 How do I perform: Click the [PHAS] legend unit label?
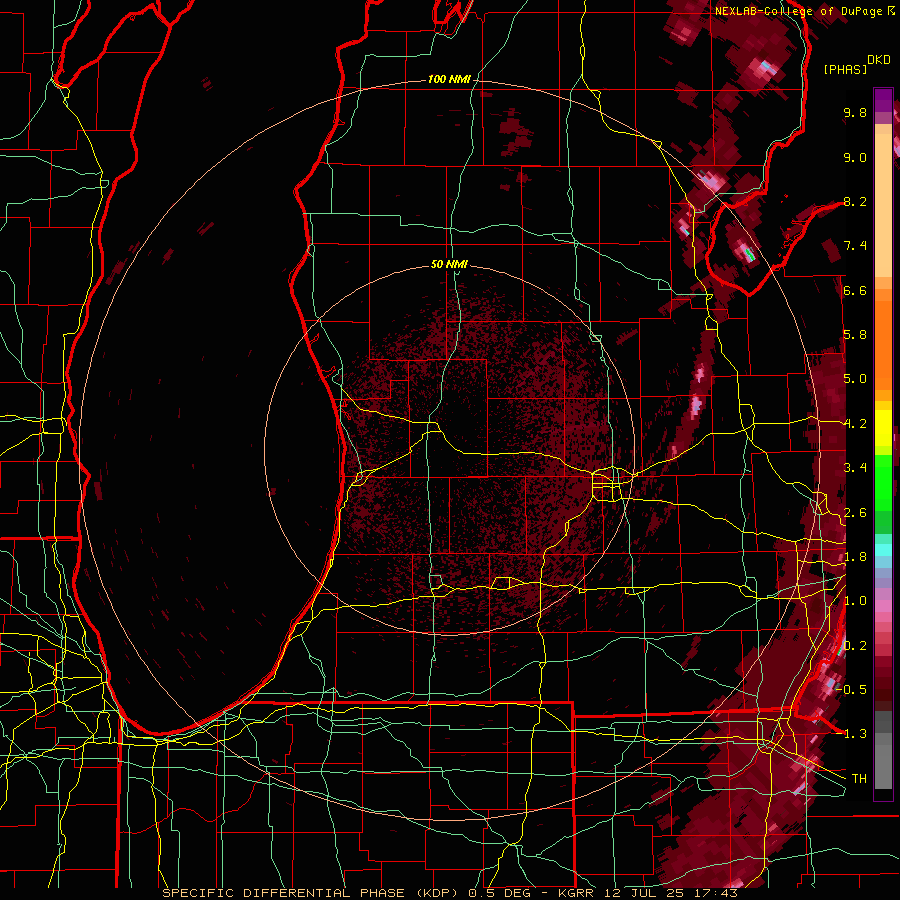point(845,70)
